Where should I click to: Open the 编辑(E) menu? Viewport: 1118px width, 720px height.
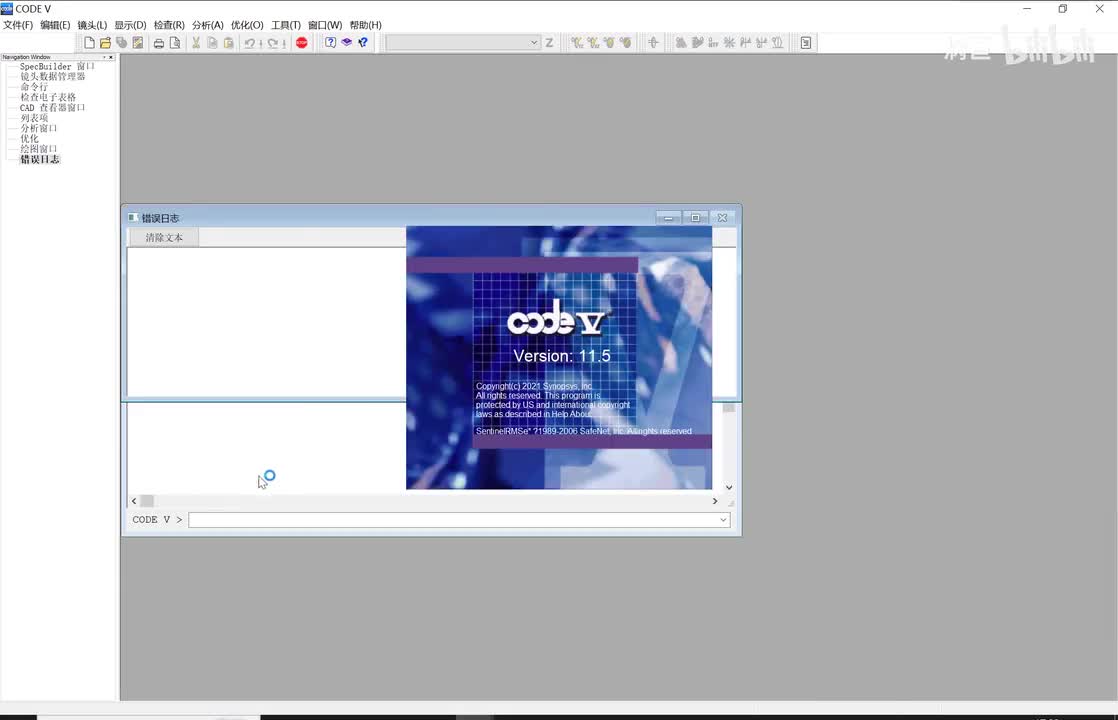tap(55, 25)
